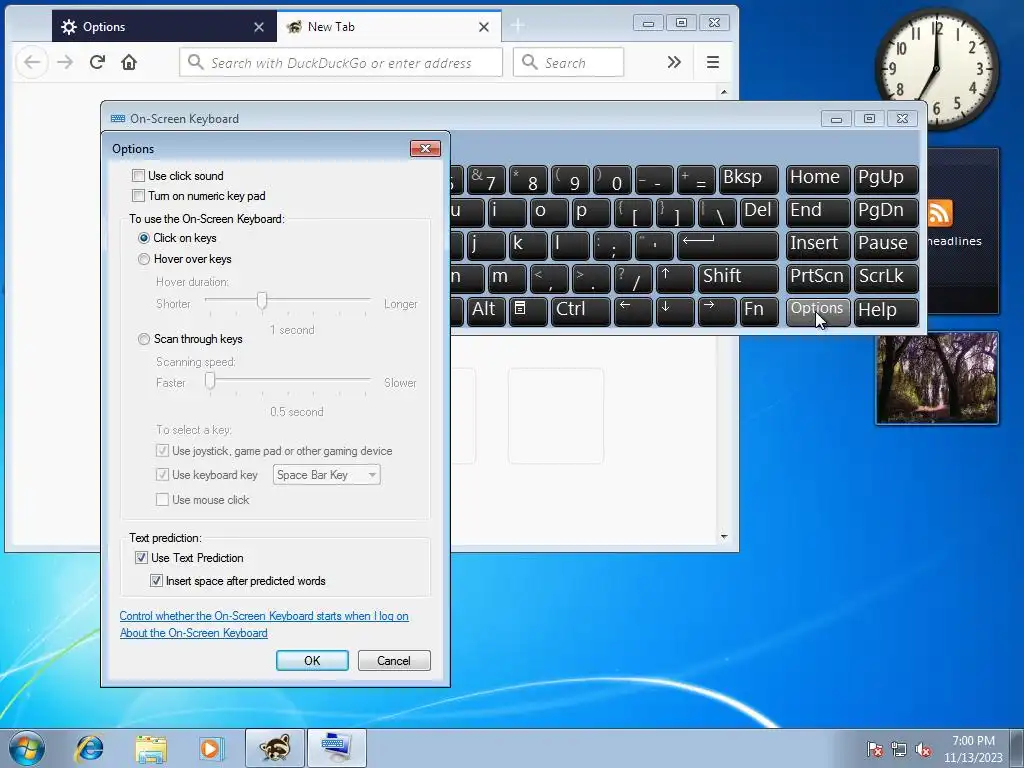Open Windows Media Player from taskbar
This screenshot has width=1024, height=768.
[212, 748]
